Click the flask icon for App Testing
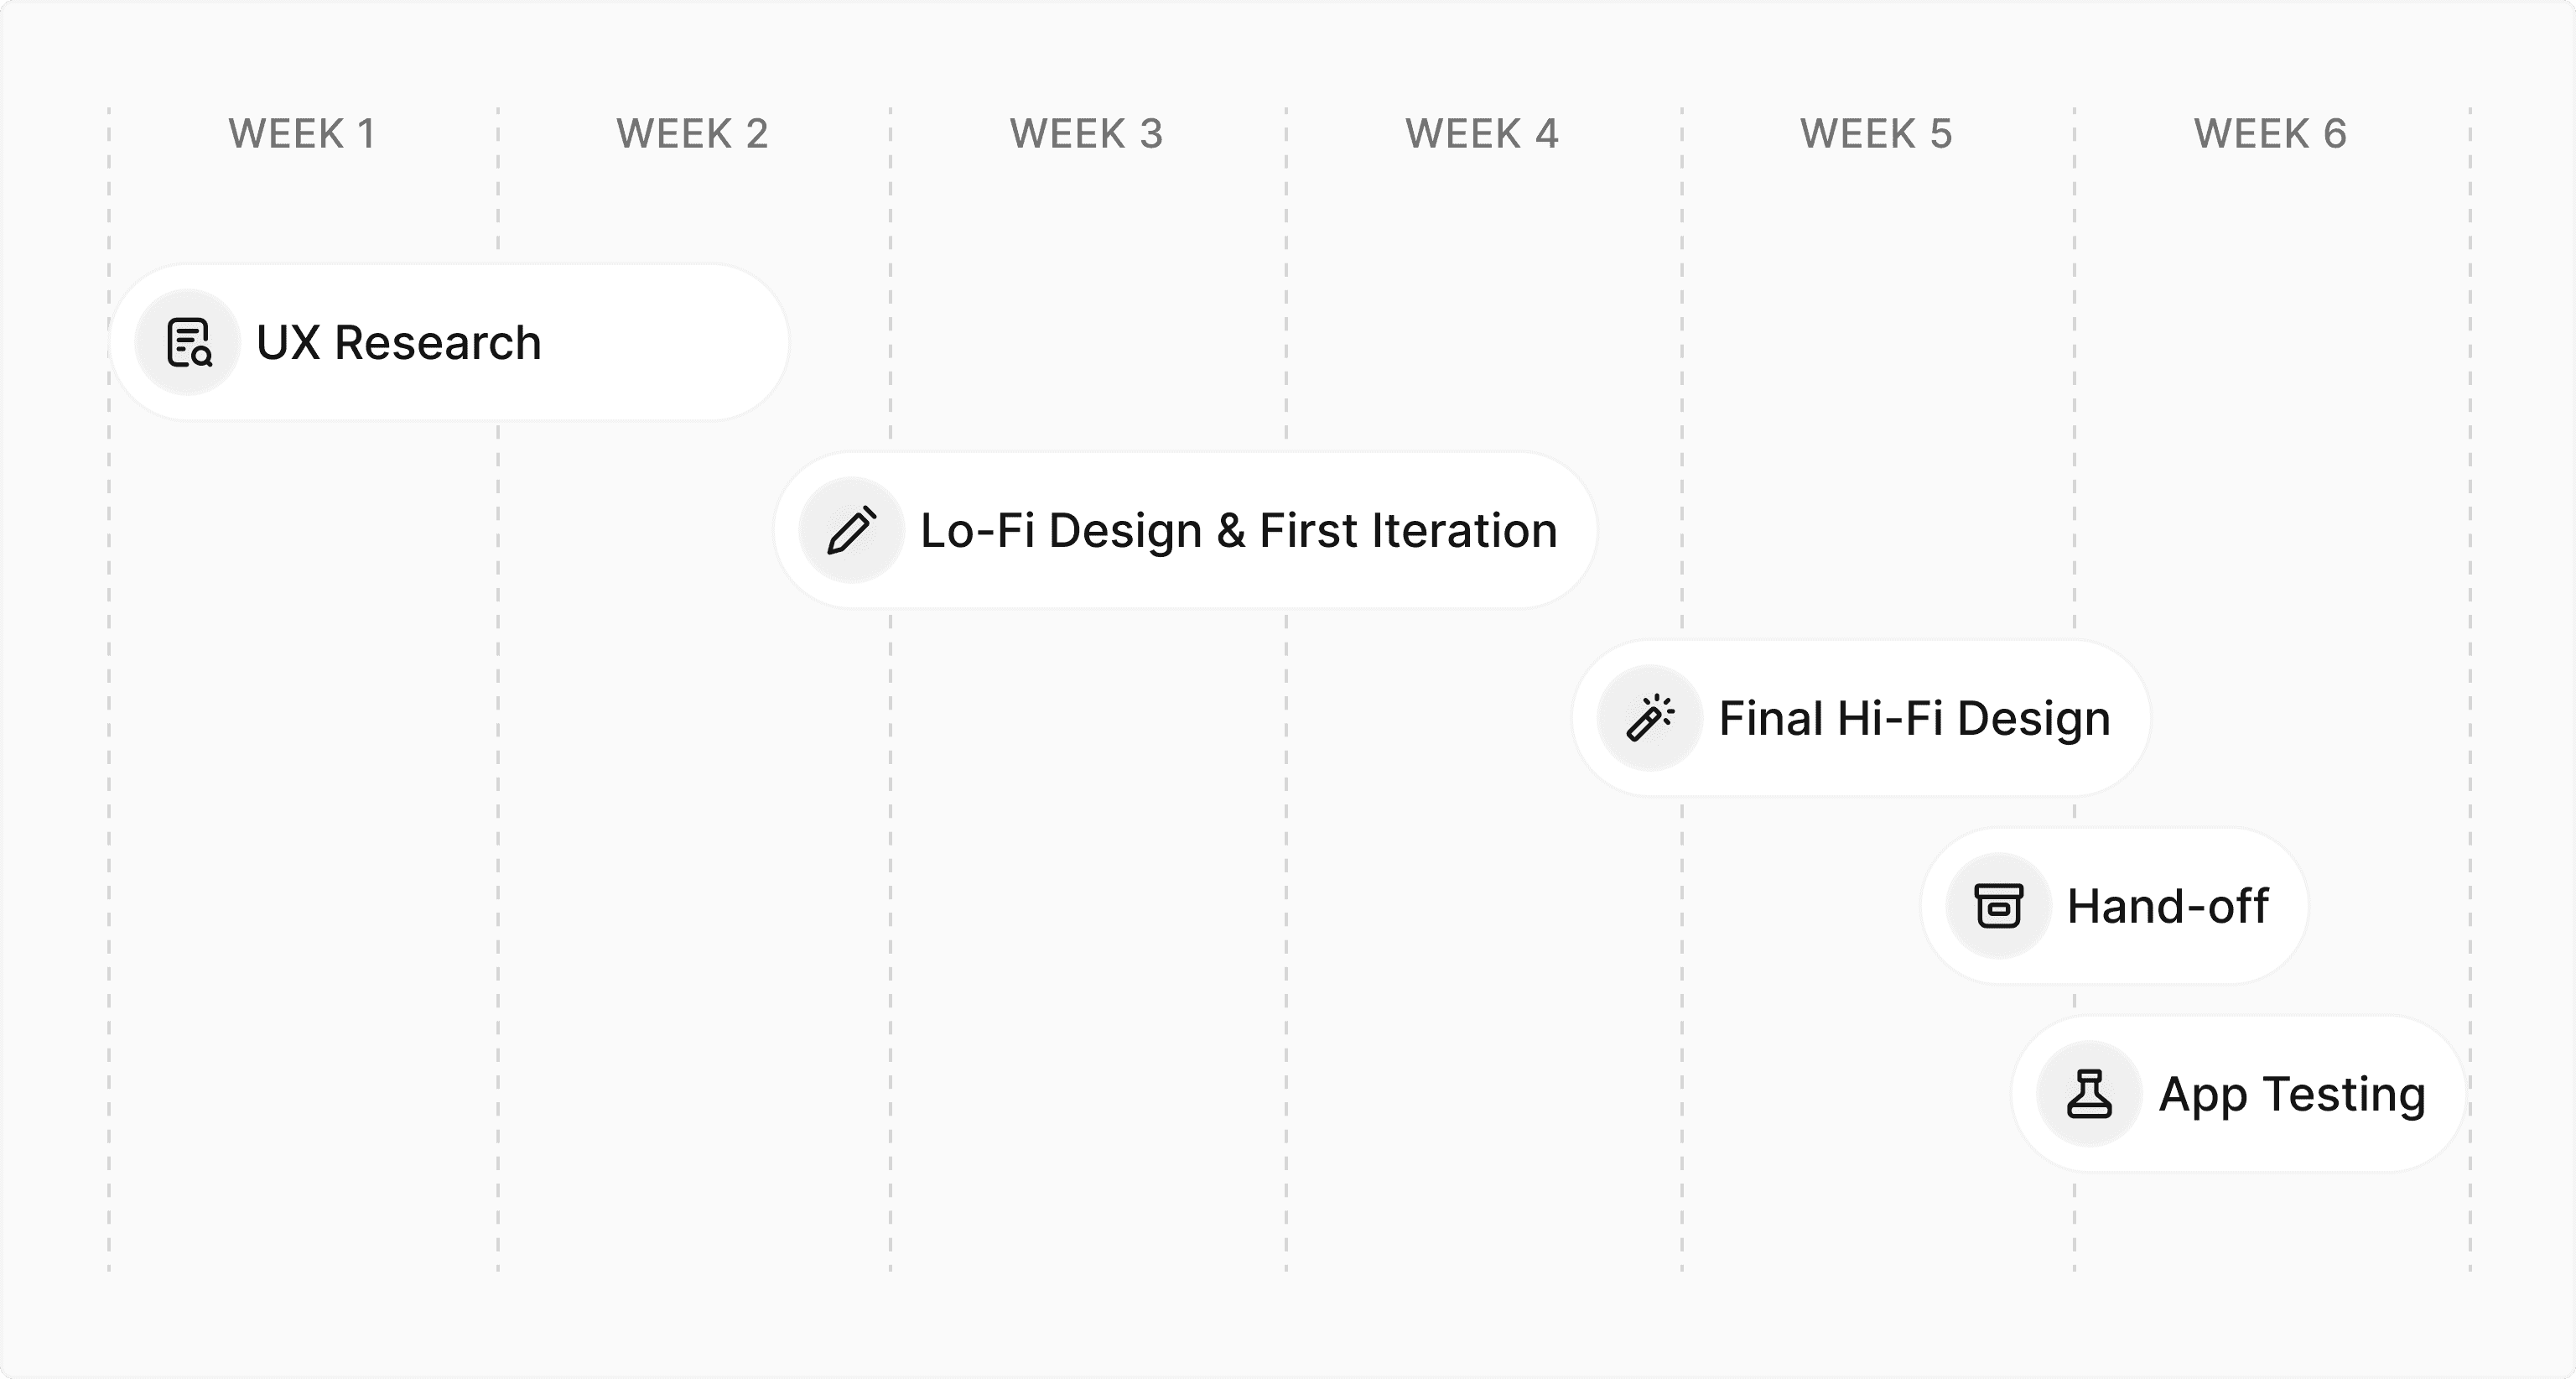 tap(2090, 1094)
